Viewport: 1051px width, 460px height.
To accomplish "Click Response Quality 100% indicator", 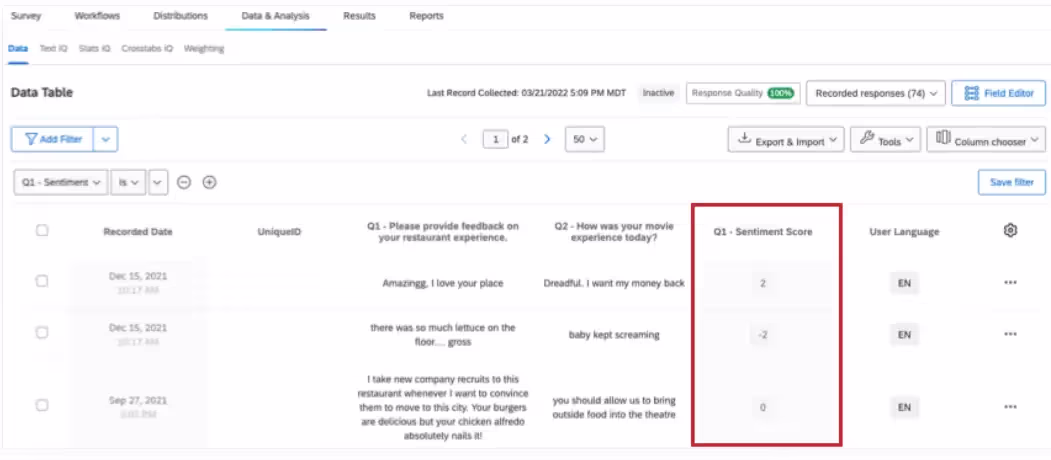I will pos(743,94).
